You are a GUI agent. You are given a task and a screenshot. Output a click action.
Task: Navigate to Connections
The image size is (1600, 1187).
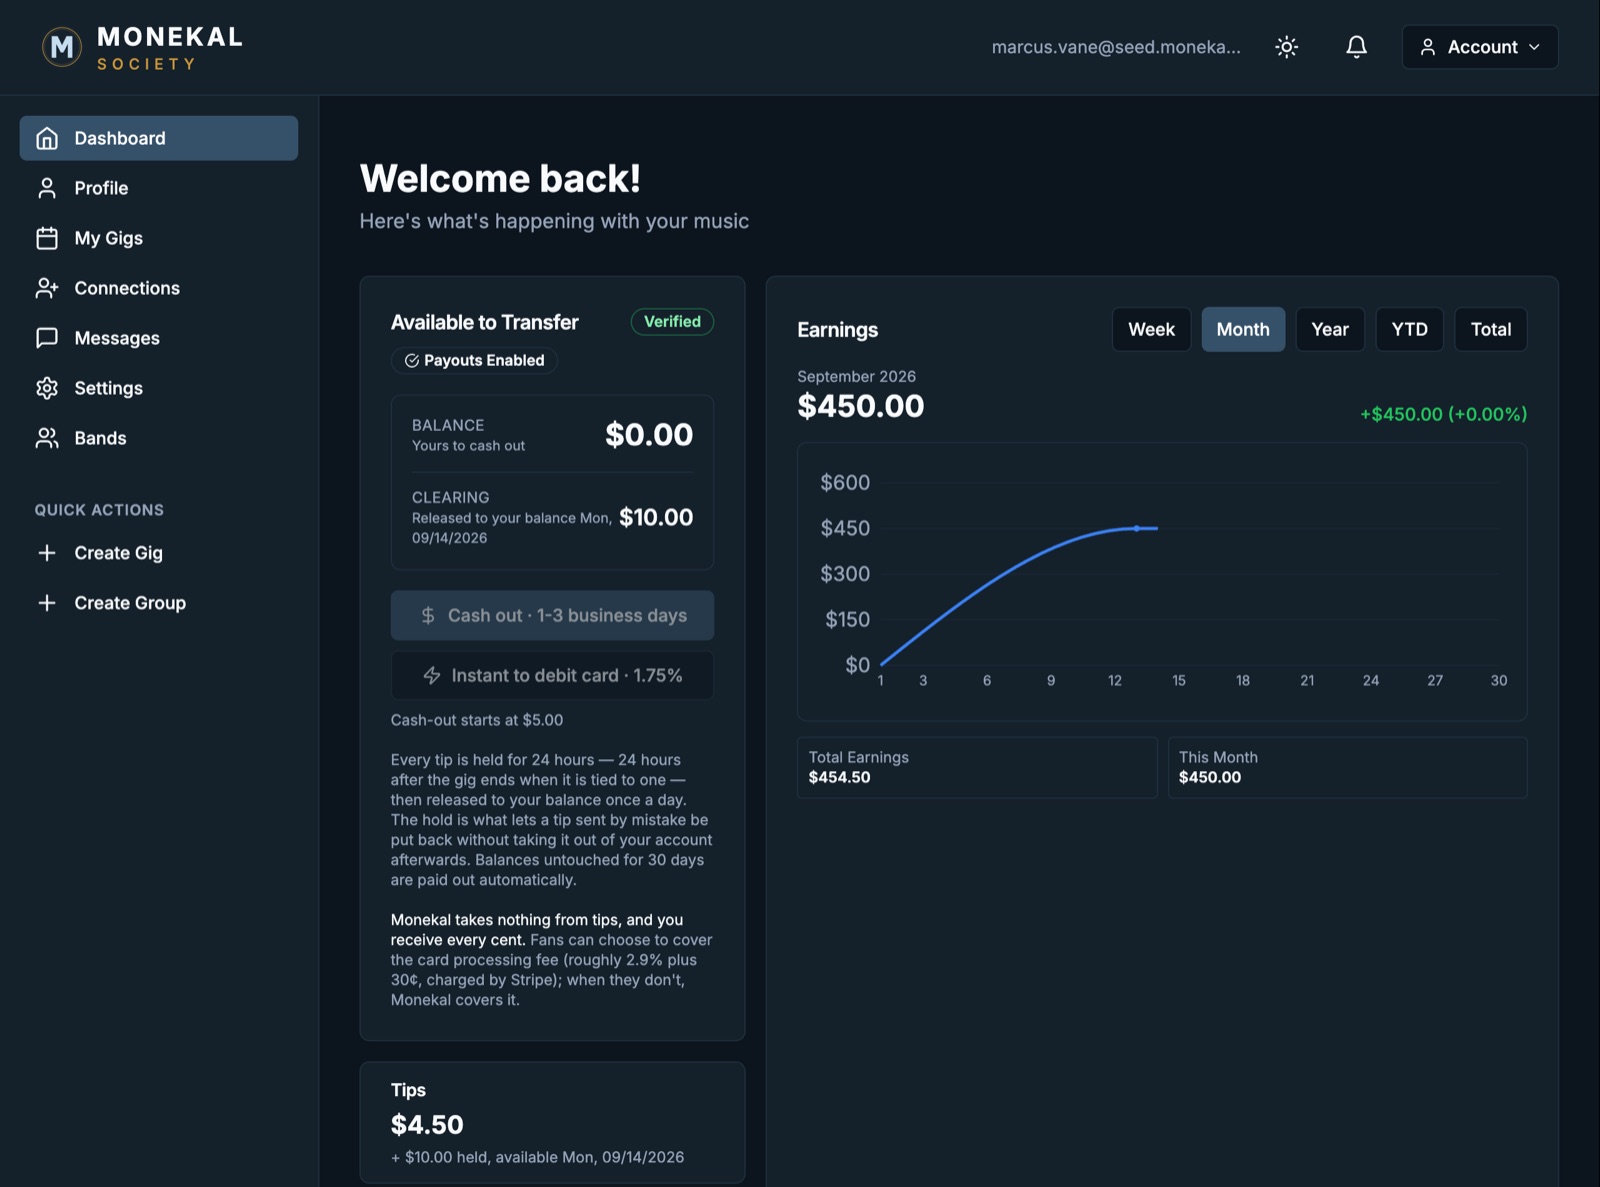point(159,288)
